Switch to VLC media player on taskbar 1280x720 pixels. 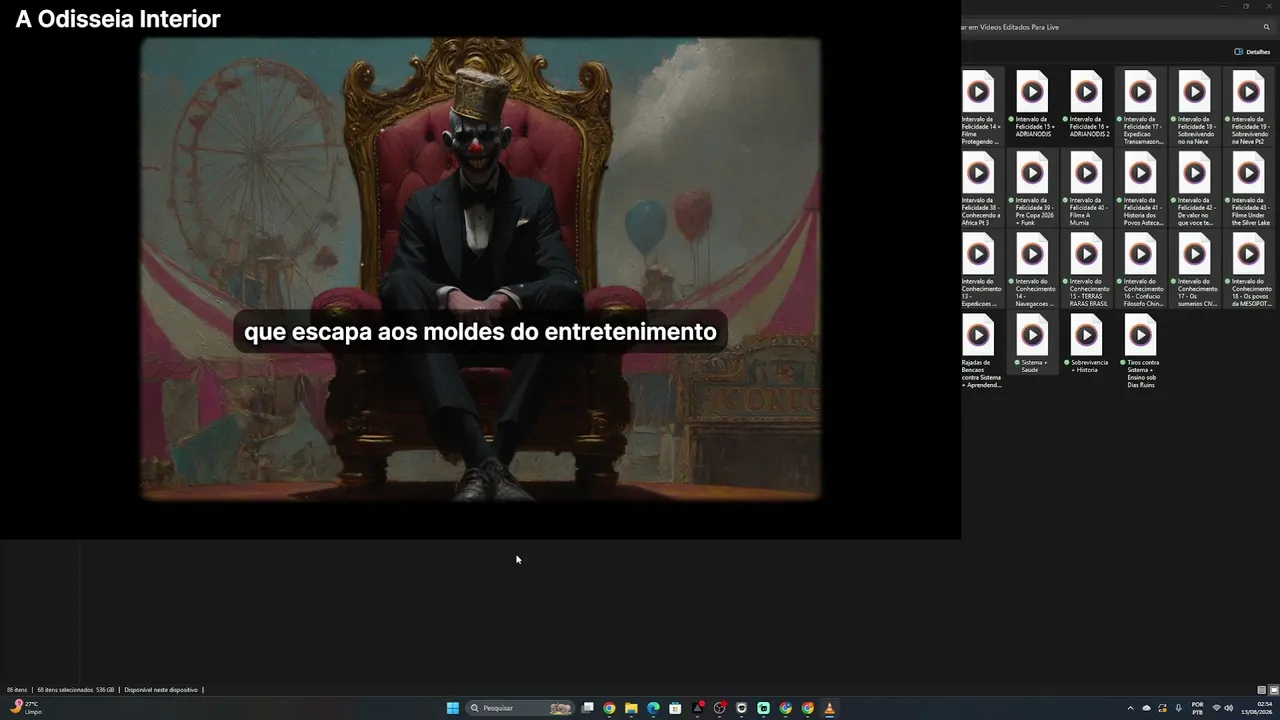point(829,708)
